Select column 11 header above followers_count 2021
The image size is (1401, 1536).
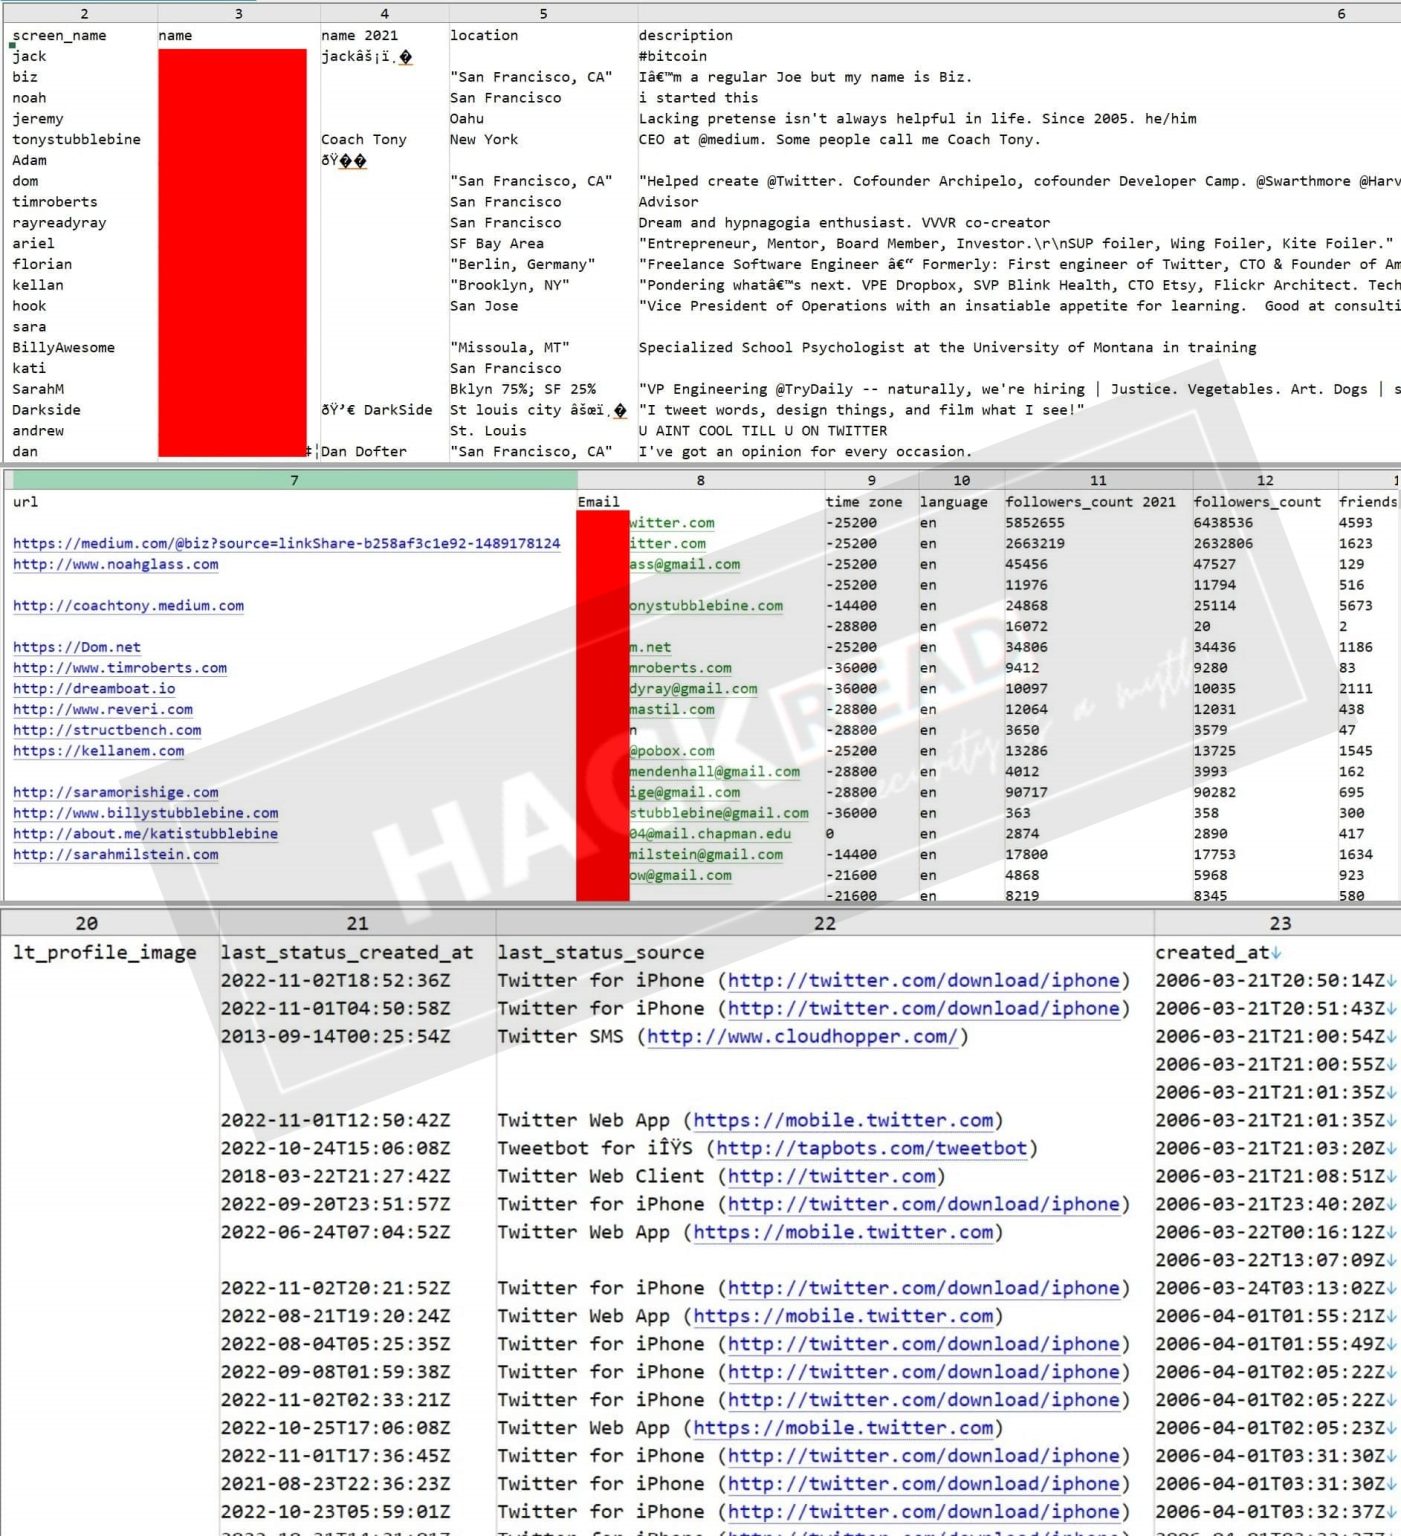[x=1098, y=481]
